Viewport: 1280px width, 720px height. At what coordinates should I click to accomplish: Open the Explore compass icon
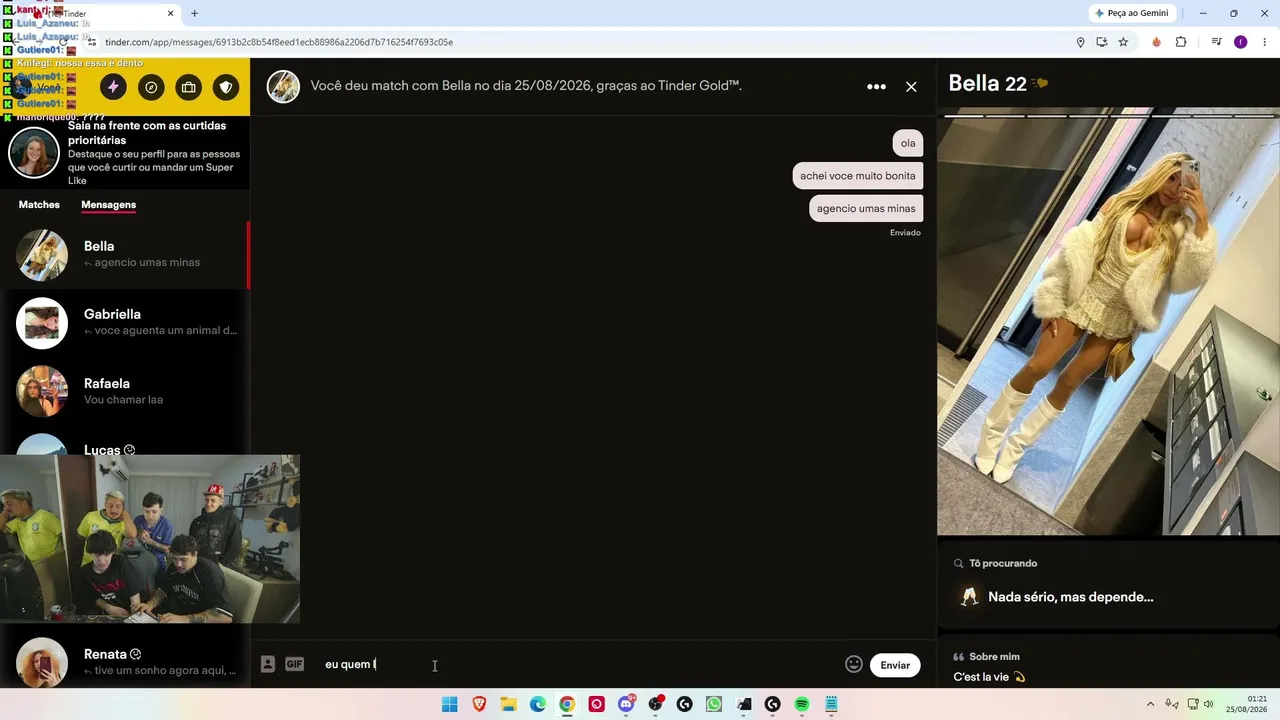pos(151,87)
